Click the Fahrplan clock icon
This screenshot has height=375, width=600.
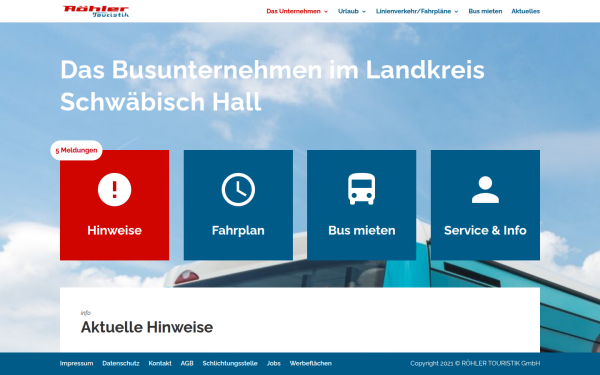point(238,189)
